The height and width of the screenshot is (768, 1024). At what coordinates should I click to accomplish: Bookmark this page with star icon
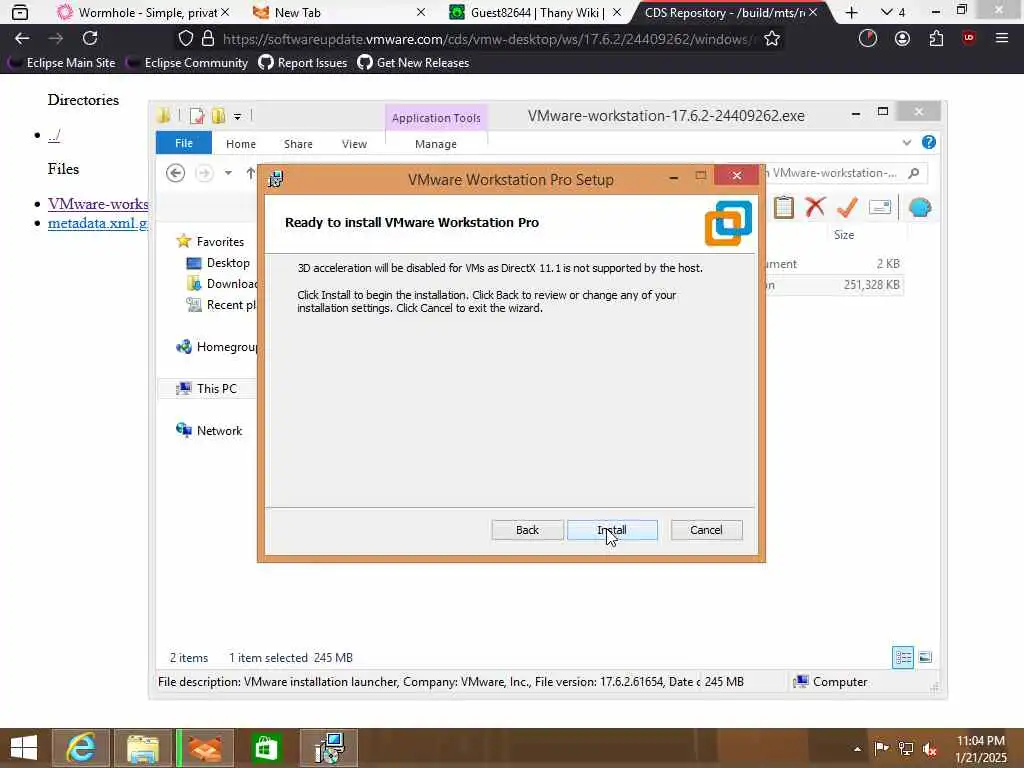click(x=772, y=39)
